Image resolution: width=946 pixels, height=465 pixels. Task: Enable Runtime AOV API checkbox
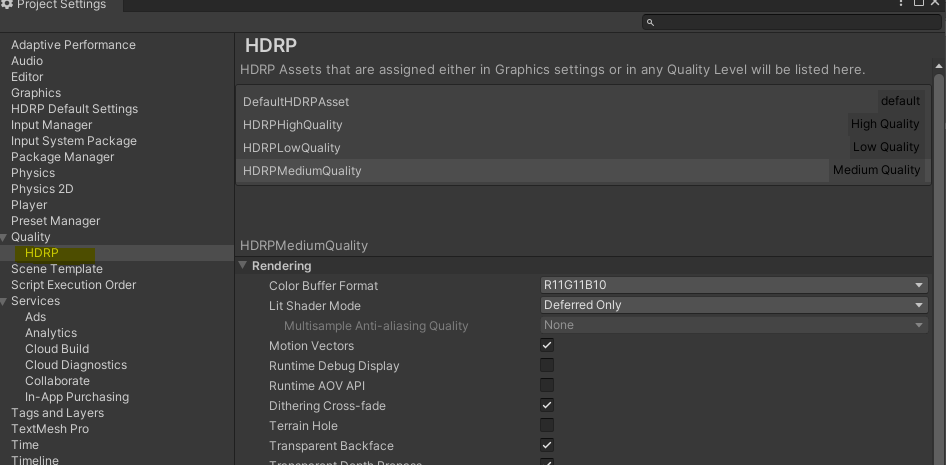(x=547, y=385)
